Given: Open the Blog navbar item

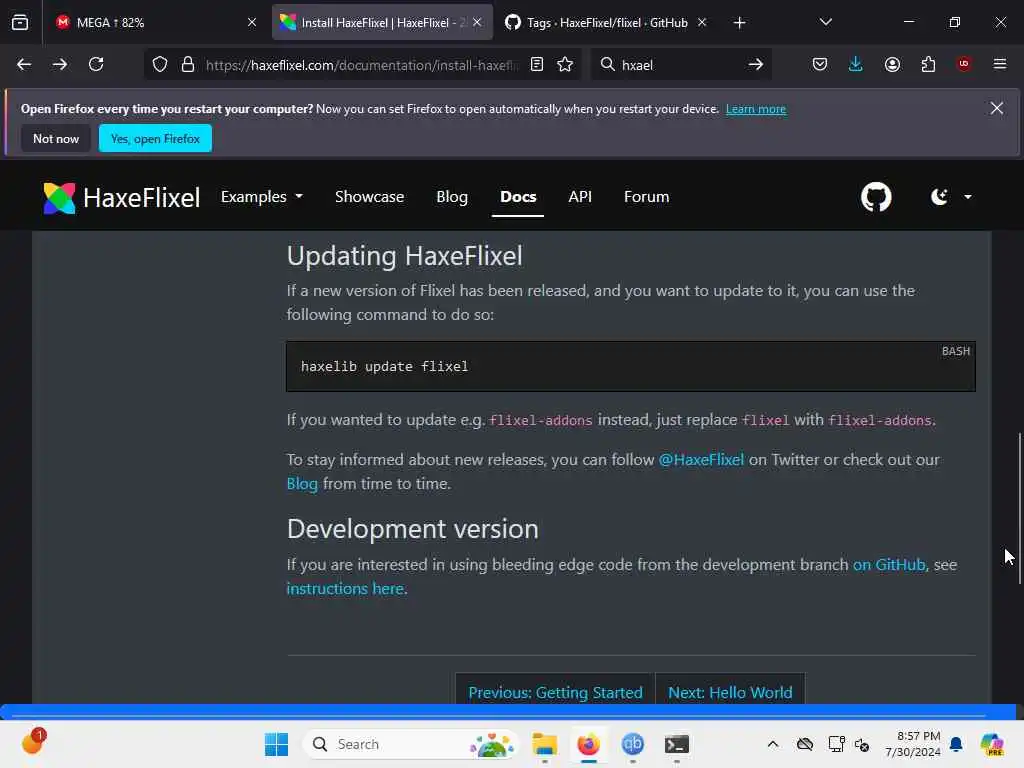Looking at the screenshot, I should 452,197.
